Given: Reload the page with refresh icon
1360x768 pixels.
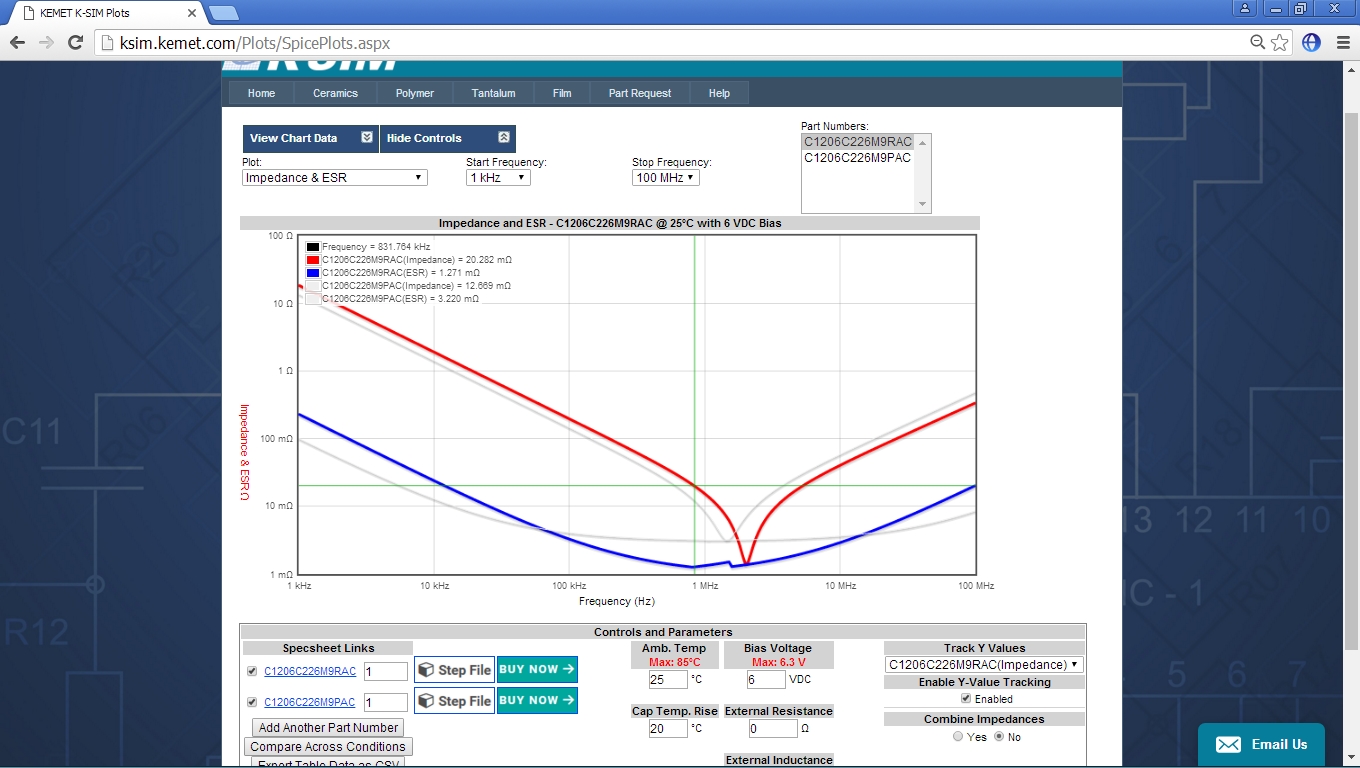Looking at the screenshot, I should 75,43.
